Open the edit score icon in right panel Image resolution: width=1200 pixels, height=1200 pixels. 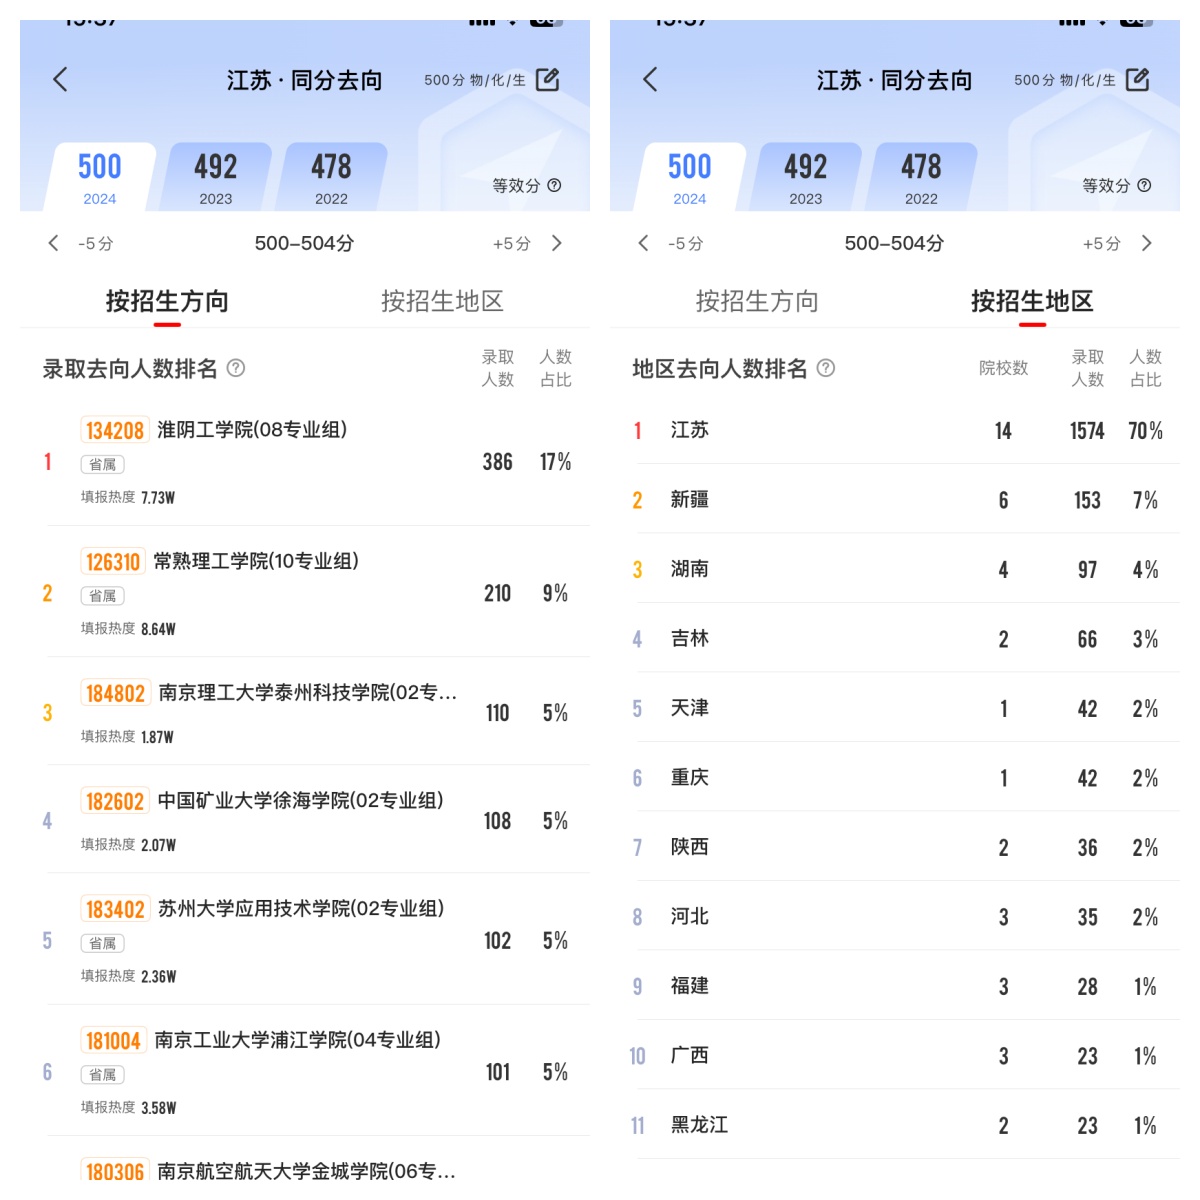[x=1138, y=80]
